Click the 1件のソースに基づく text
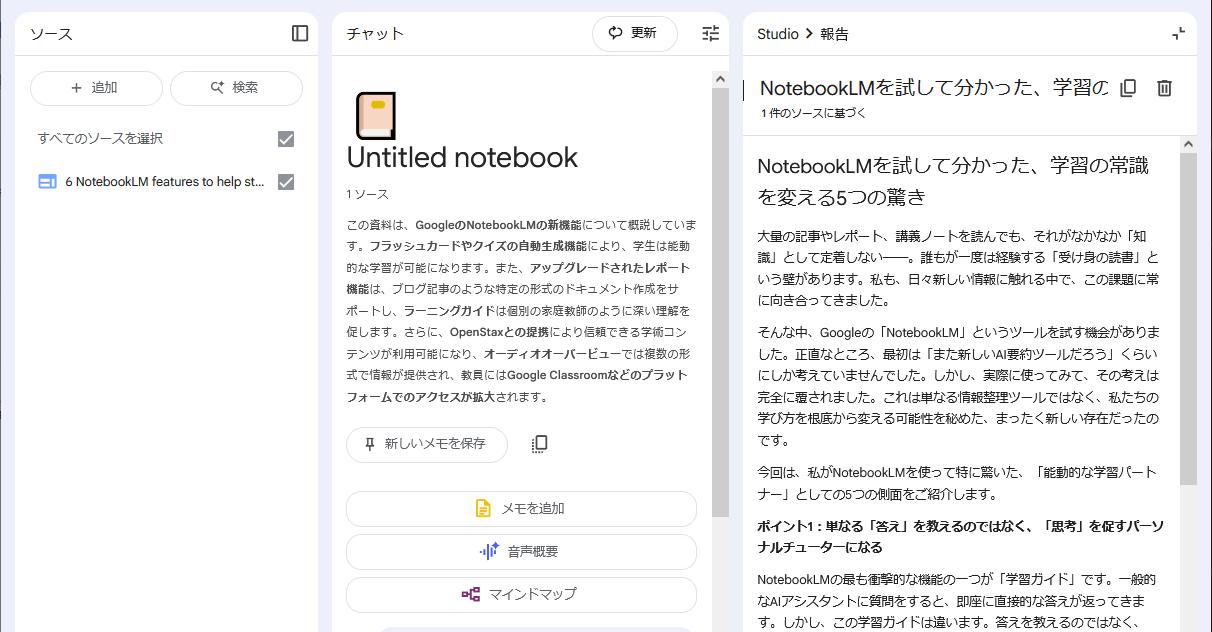This screenshot has width=1212, height=632. 813,113
